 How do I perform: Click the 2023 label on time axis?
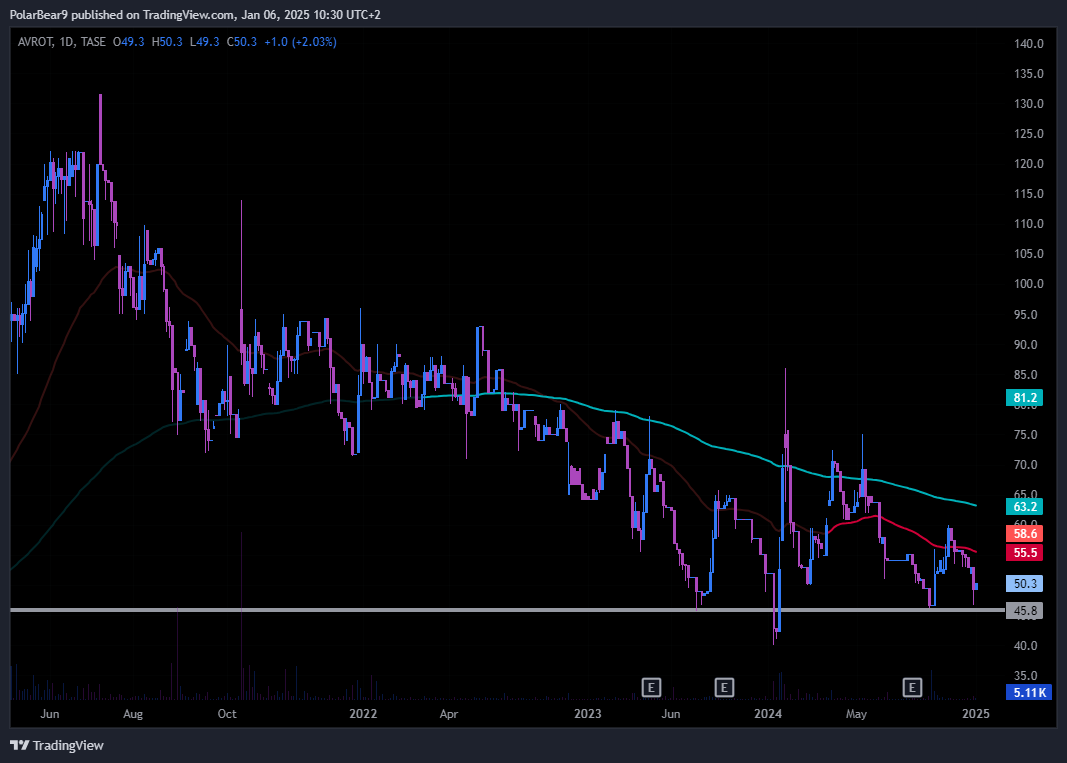pyautogui.click(x=588, y=714)
